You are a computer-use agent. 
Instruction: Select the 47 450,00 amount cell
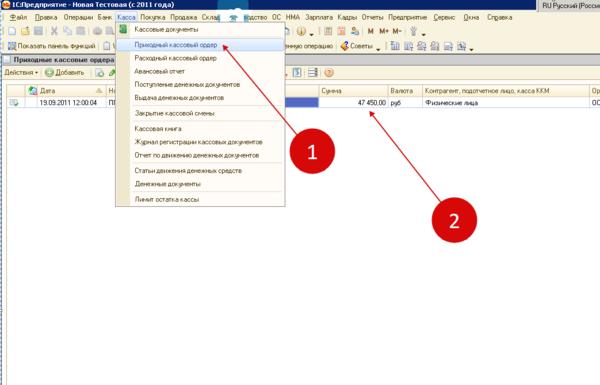pyautogui.click(x=353, y=103)
